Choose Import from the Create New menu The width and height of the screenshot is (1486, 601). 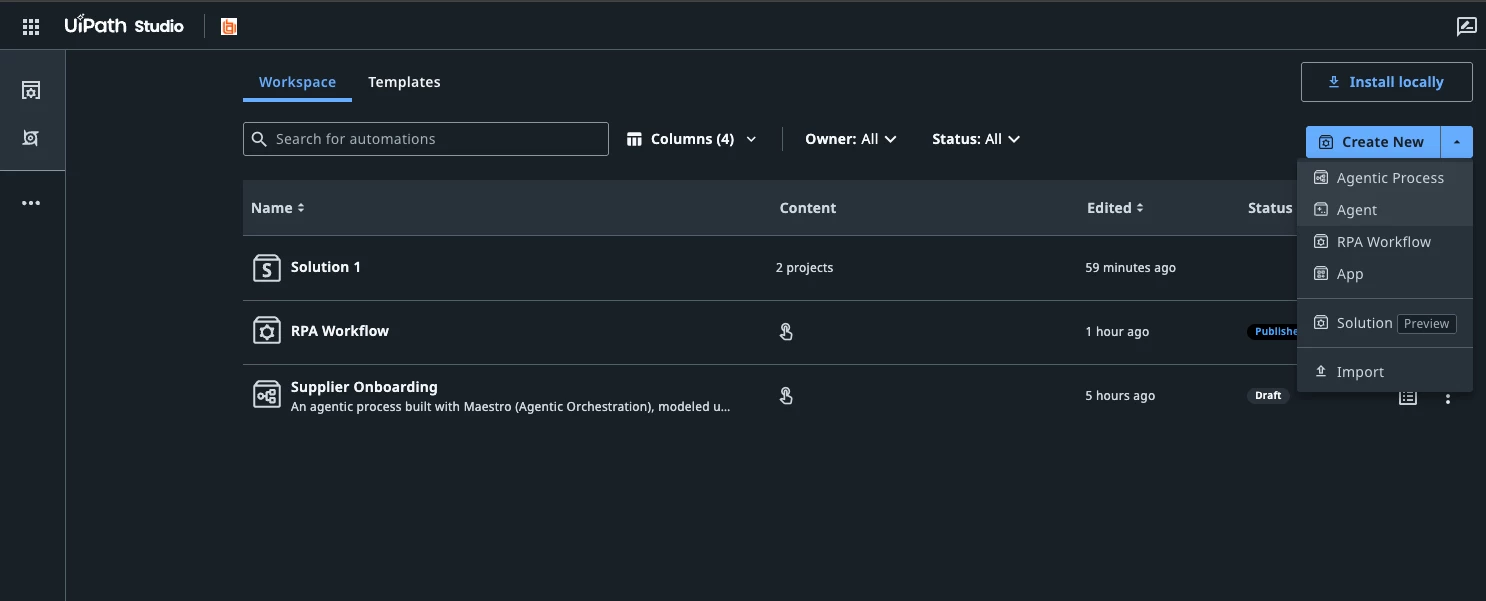pos(1384,372)
